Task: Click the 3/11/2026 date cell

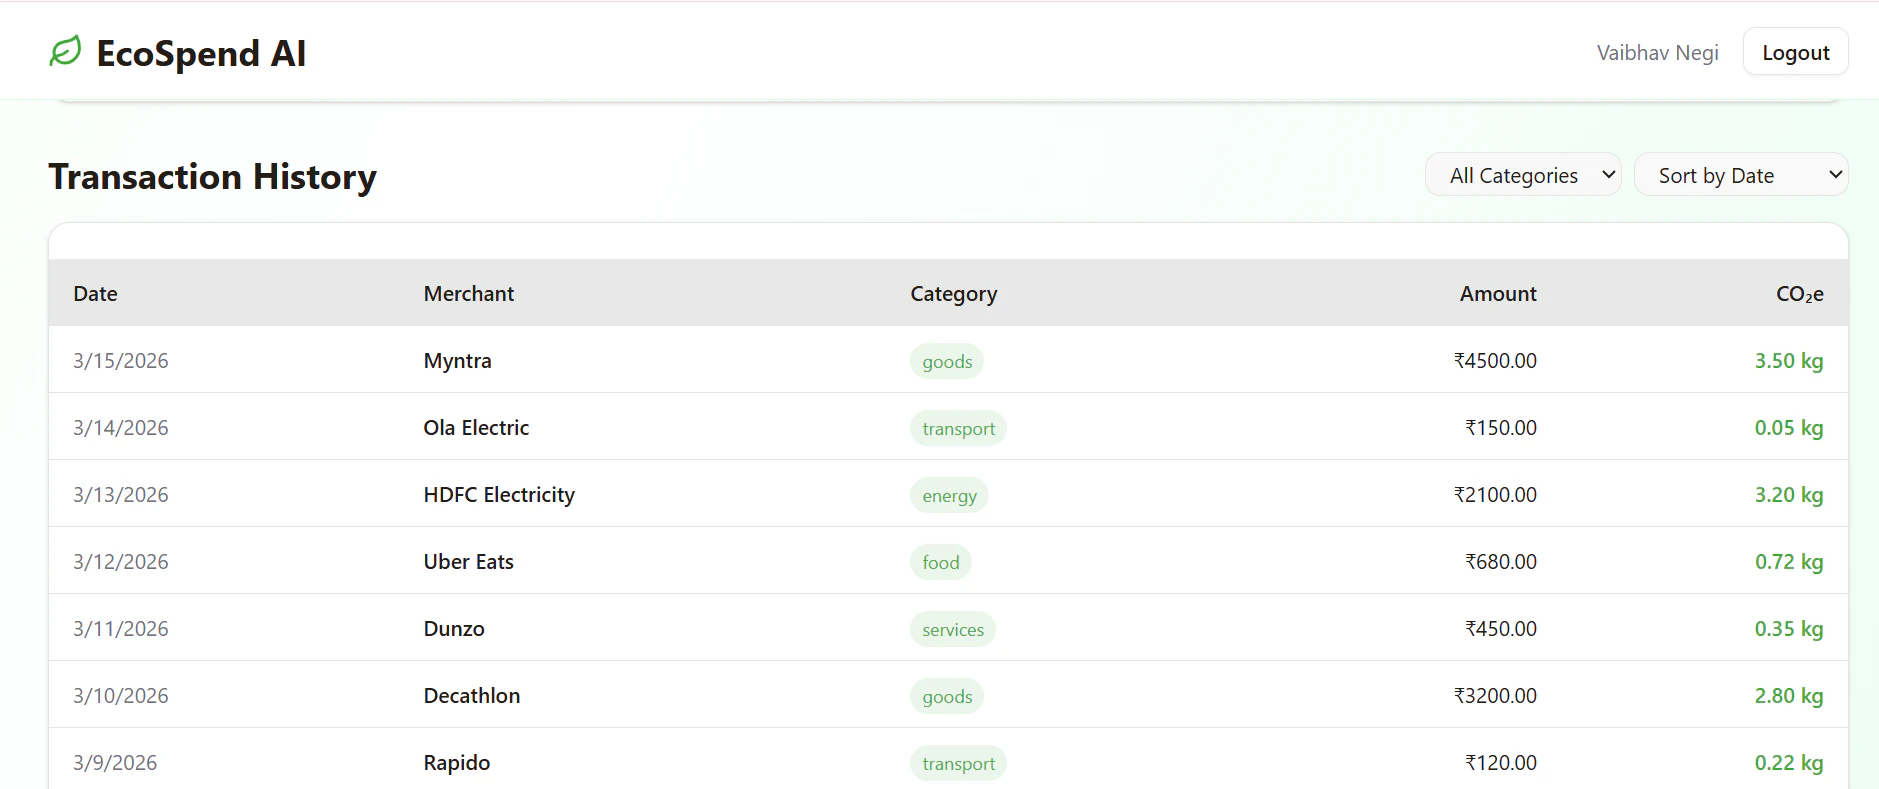Action: 121,629
